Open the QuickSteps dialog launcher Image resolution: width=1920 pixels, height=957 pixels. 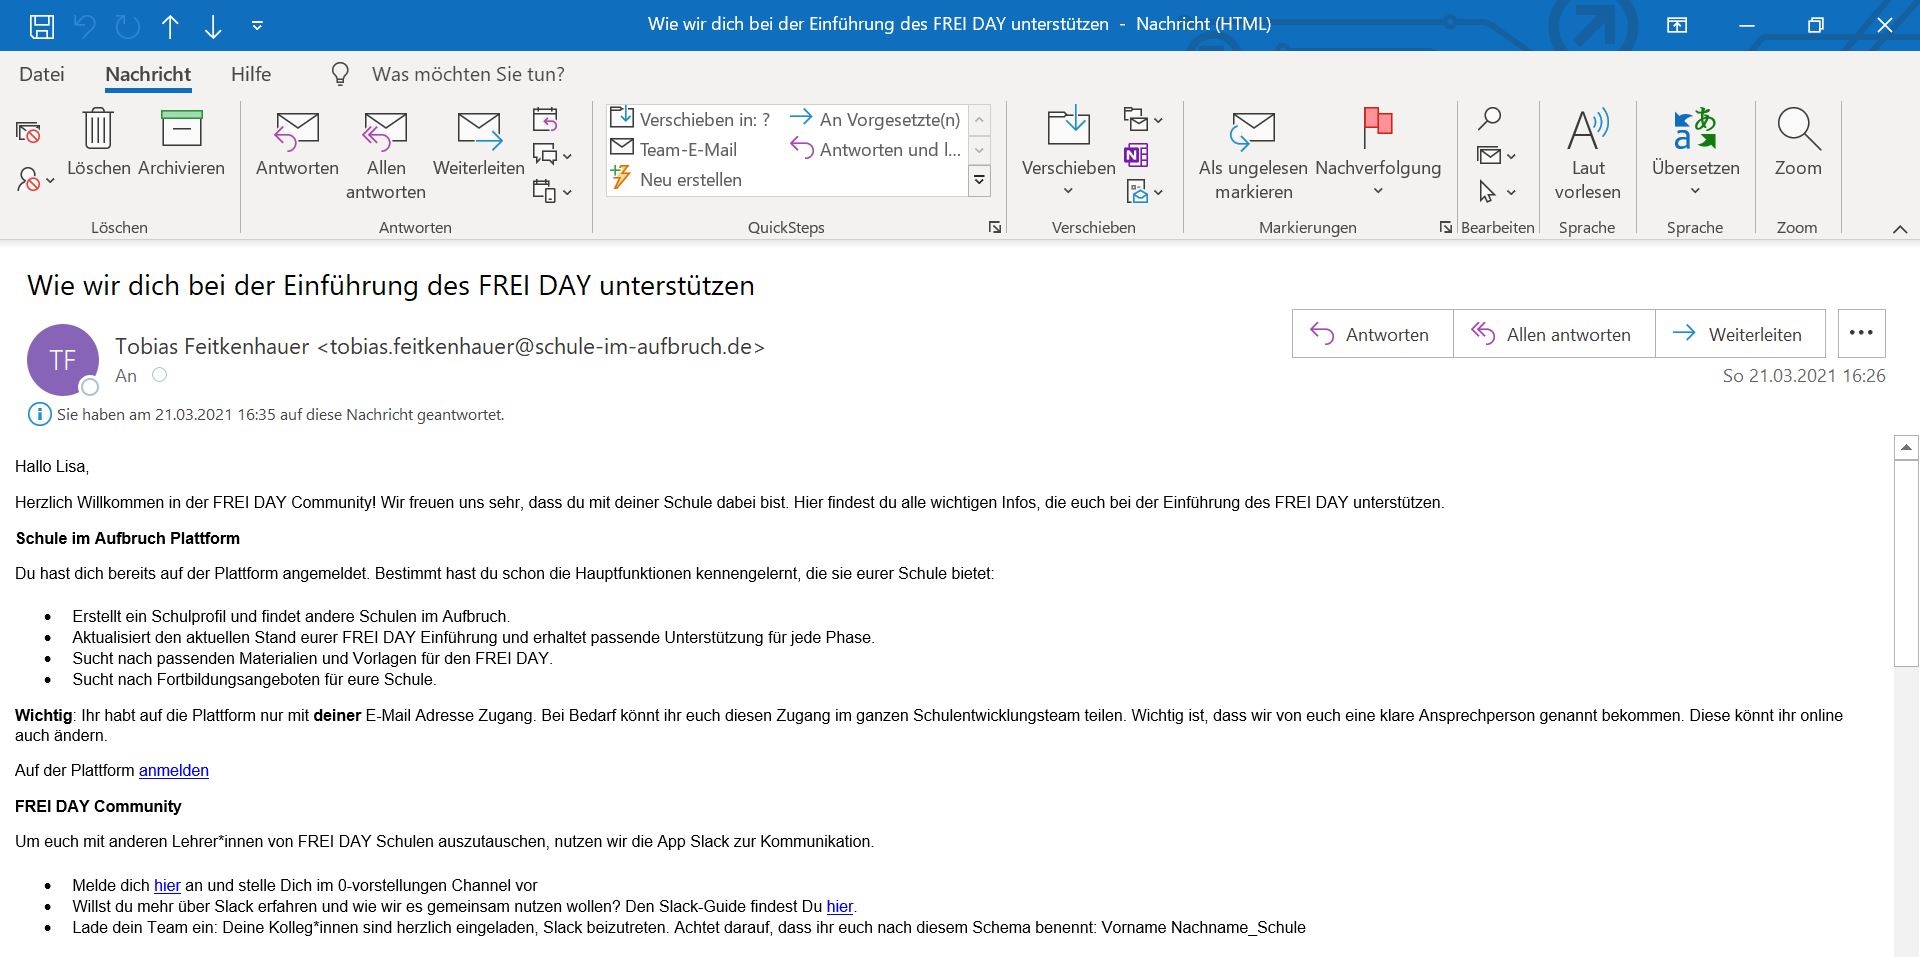click(995, 228)
